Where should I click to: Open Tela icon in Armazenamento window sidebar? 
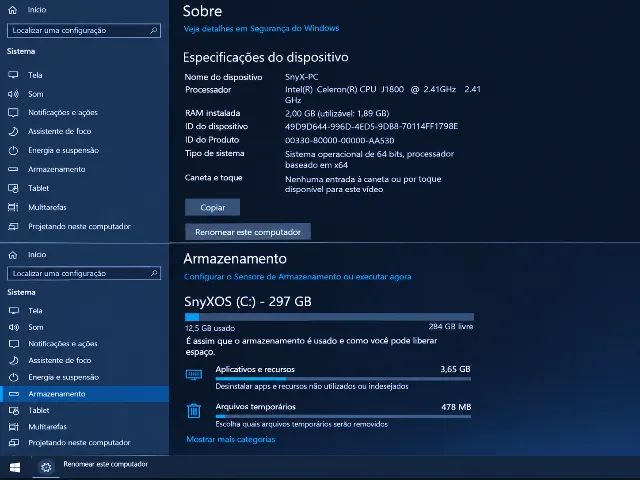[14, 311]
